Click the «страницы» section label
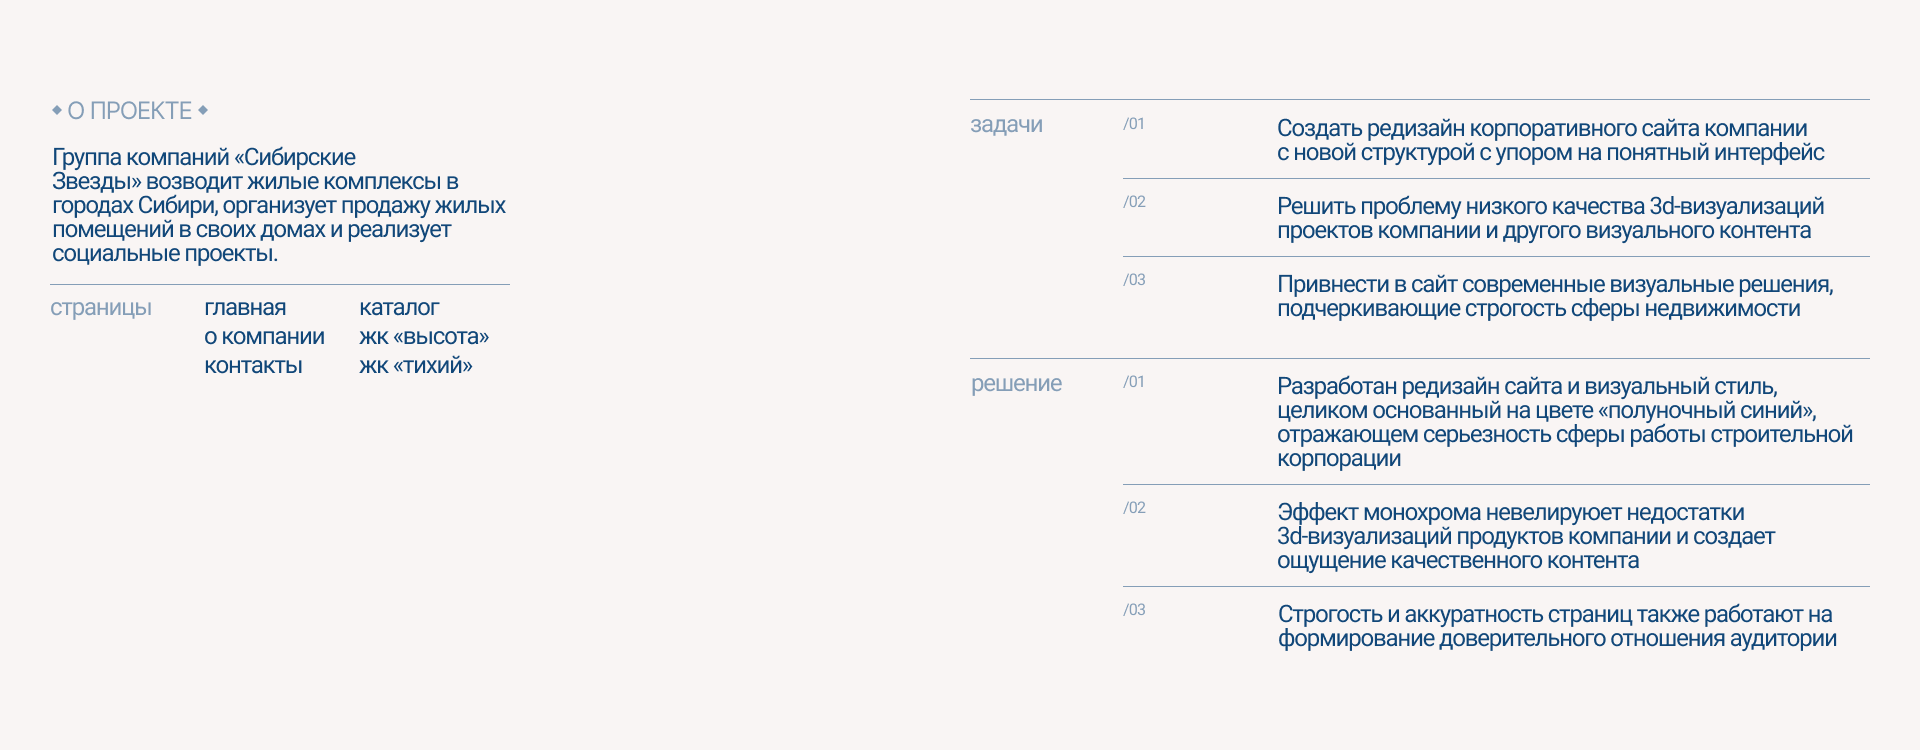Screen dimensions: 1920x750 click(101, 308)
